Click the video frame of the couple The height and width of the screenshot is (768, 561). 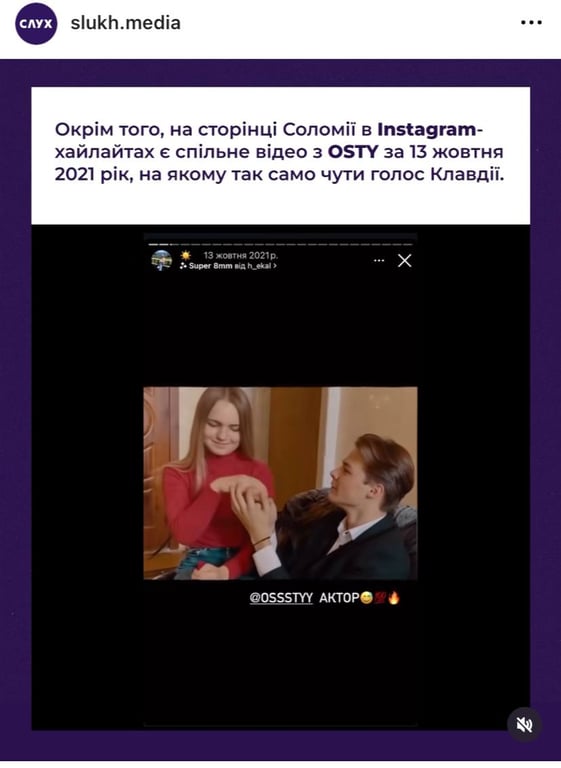click(x=280, y=483)
